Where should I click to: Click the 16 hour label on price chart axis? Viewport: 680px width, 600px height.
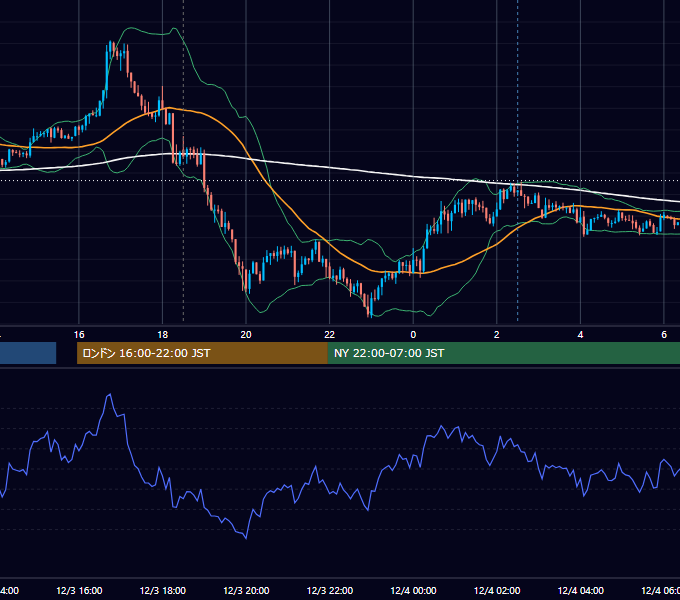click(x=79, y=335)
